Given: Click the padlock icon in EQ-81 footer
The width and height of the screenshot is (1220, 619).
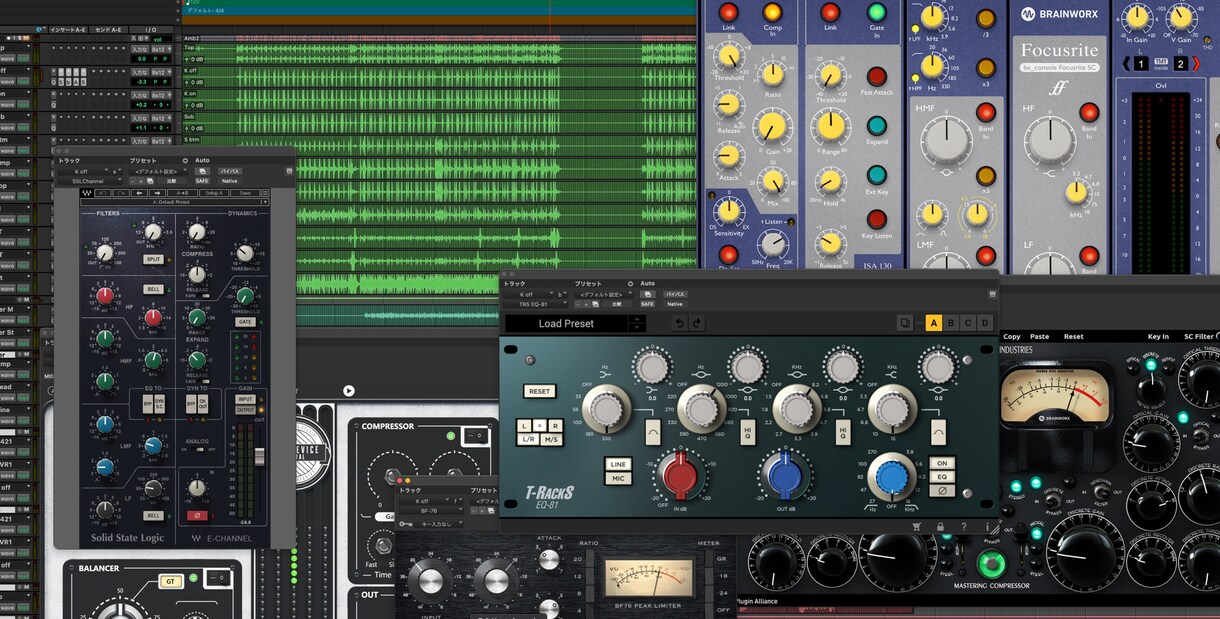Looking at the screenshot, I should (x=940, y=526).
